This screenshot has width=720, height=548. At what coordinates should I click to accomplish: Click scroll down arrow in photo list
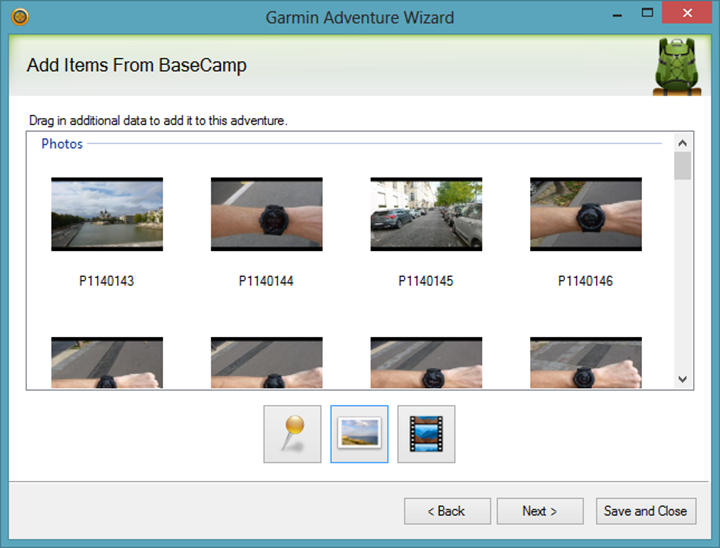(682, 379)
